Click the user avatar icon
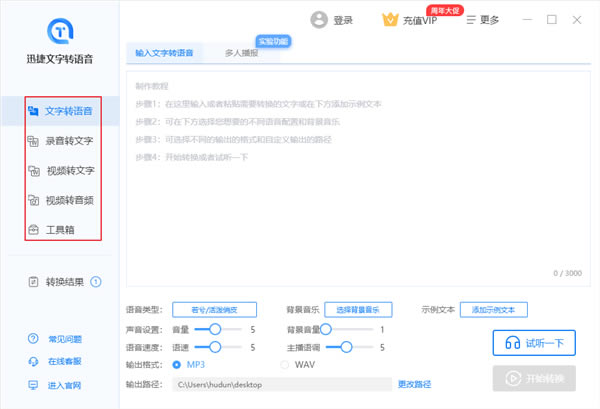The image size is (600, 409). click(x=319, y=20)
